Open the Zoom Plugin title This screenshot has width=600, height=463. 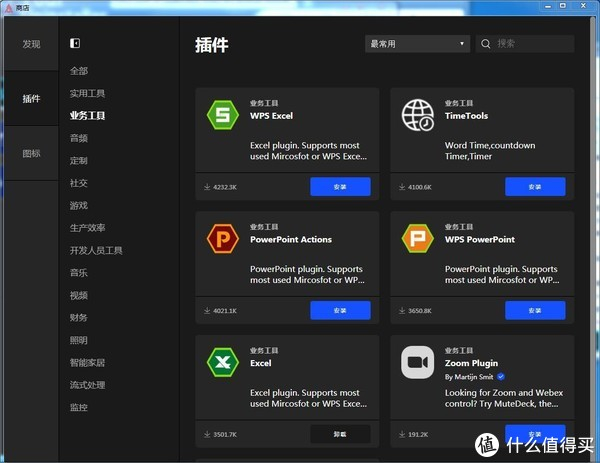point(471,363)
